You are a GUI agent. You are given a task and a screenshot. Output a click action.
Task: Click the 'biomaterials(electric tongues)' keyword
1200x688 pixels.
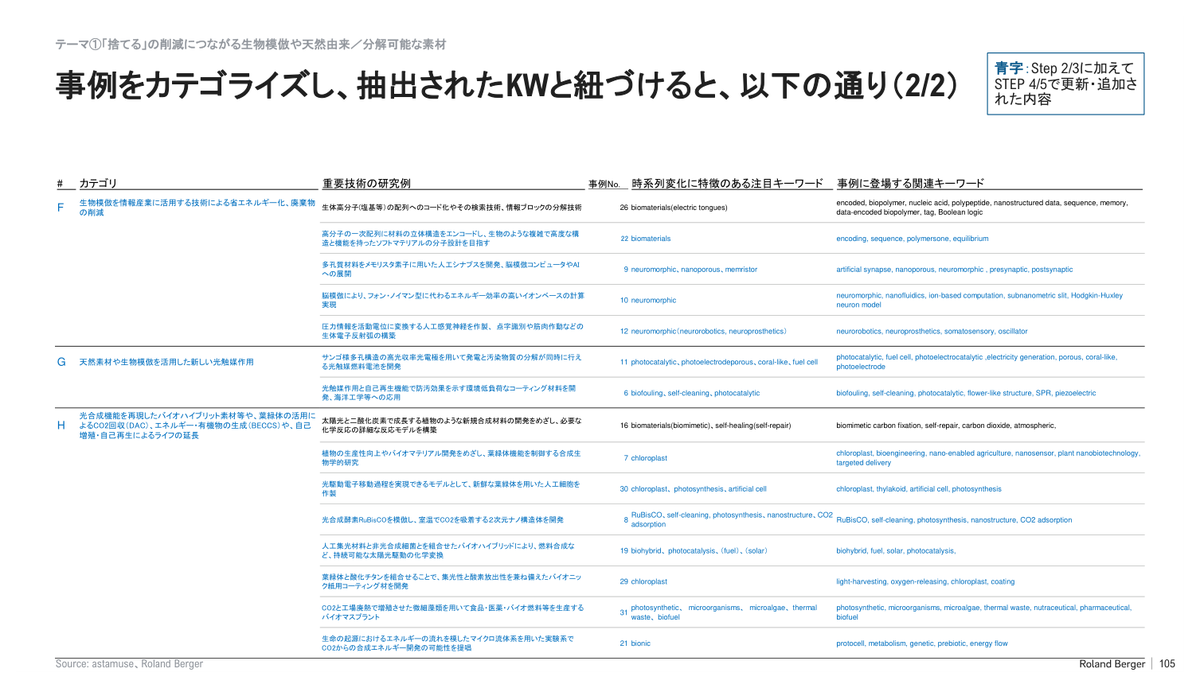tap(679, 207)
